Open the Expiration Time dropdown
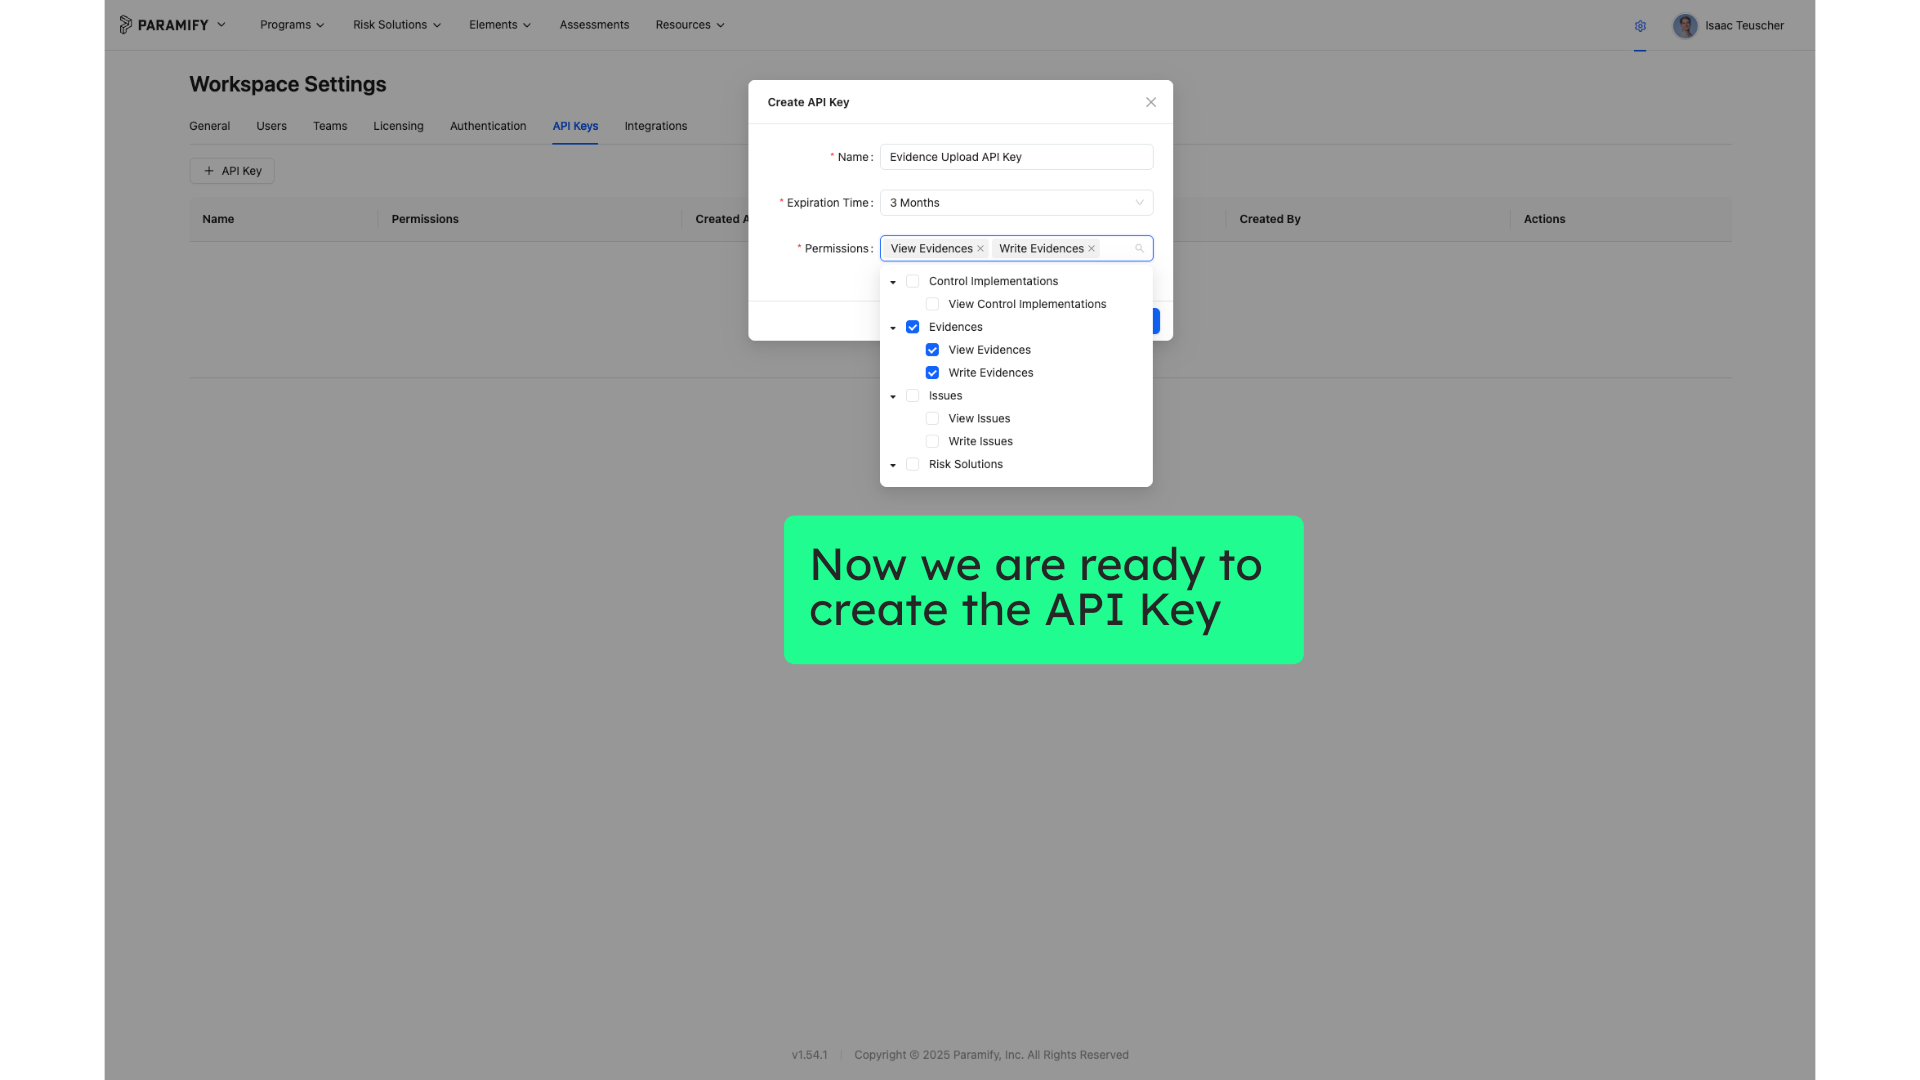This screenshot has width=1920, height=1080. [x=1016, y=203]
